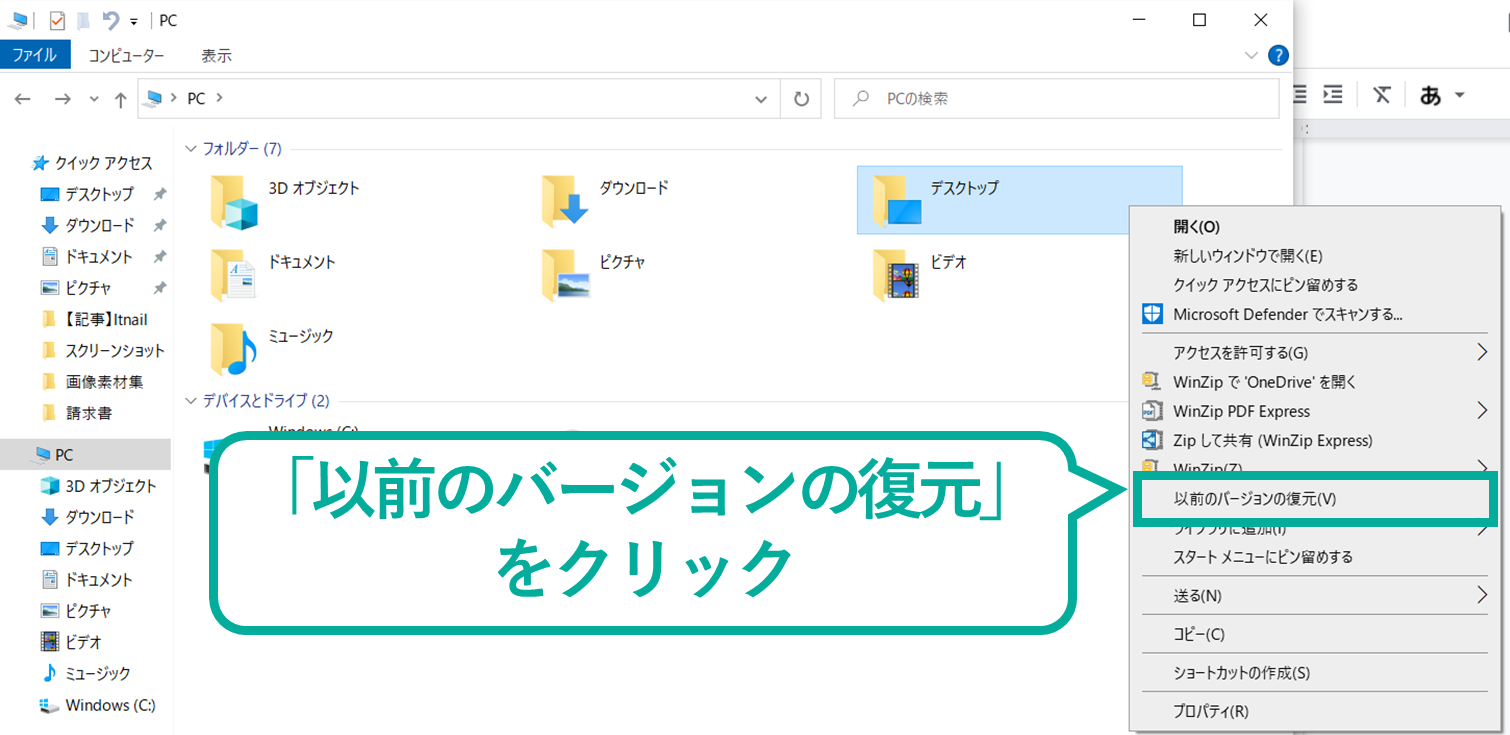Switch to the 表示 ribbon tab
This screenshot has width=1510, height=735.
pyautogui.click(x=216, y=55)
